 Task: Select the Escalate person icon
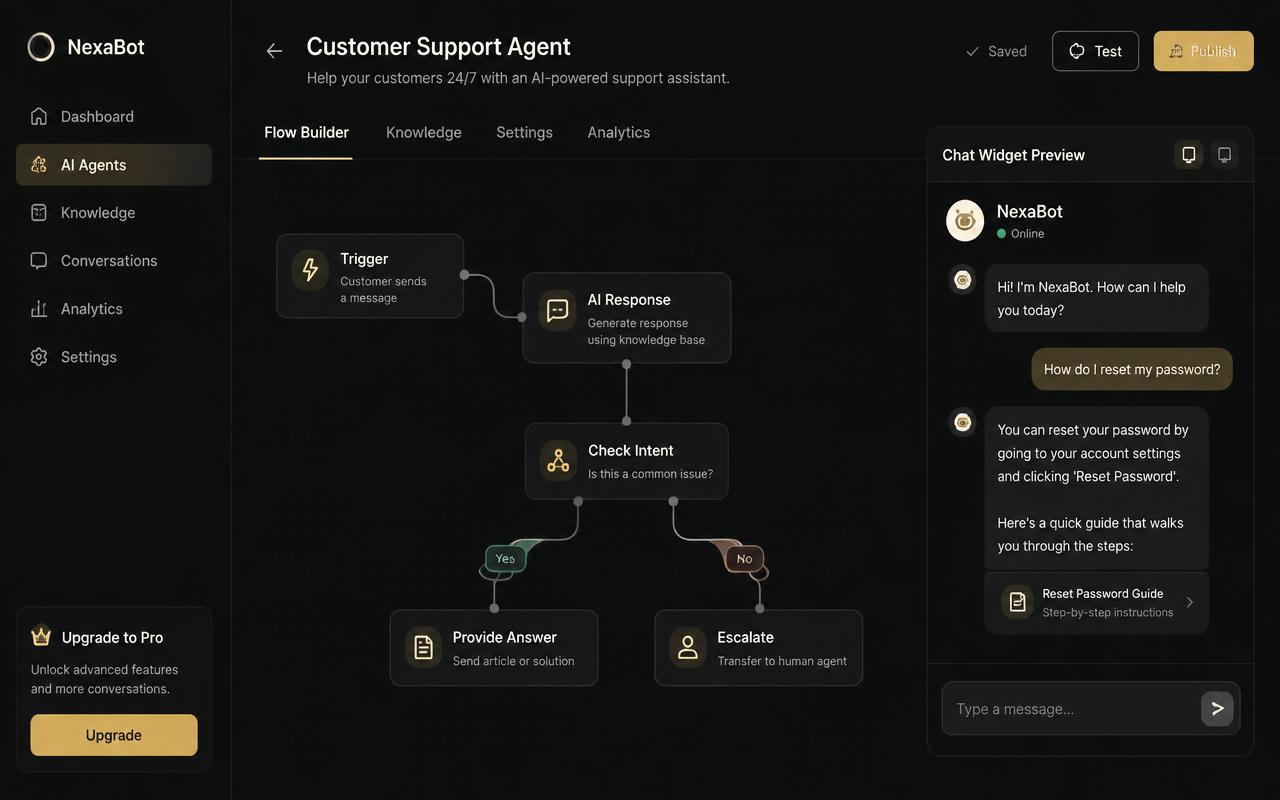coord(687,647)
